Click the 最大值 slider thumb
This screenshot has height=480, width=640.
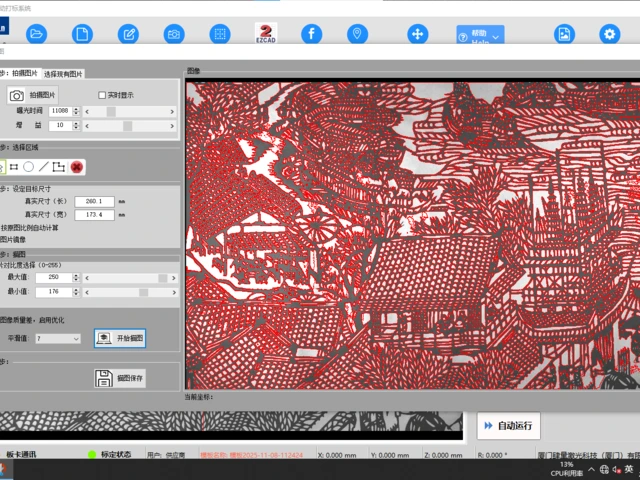pyautogui.click(x=162, y=278)
